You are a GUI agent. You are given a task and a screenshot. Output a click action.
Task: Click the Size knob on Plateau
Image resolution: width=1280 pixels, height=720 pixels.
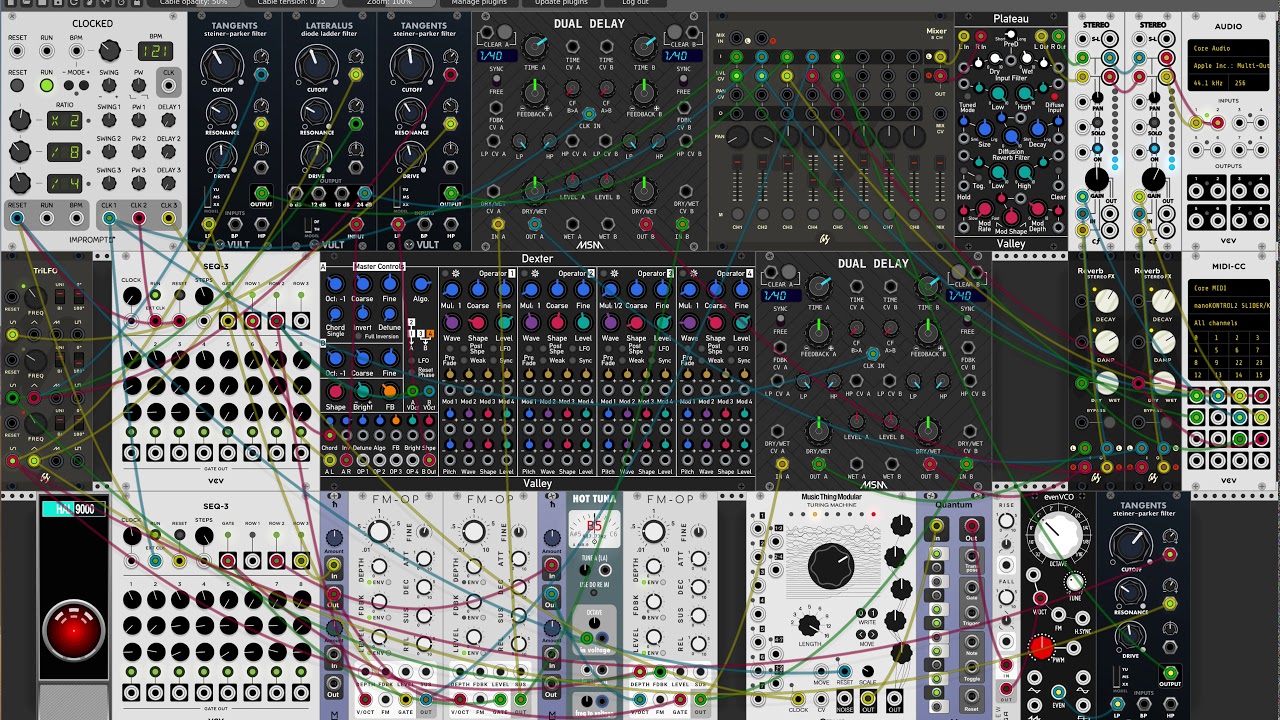pos(985,130)
